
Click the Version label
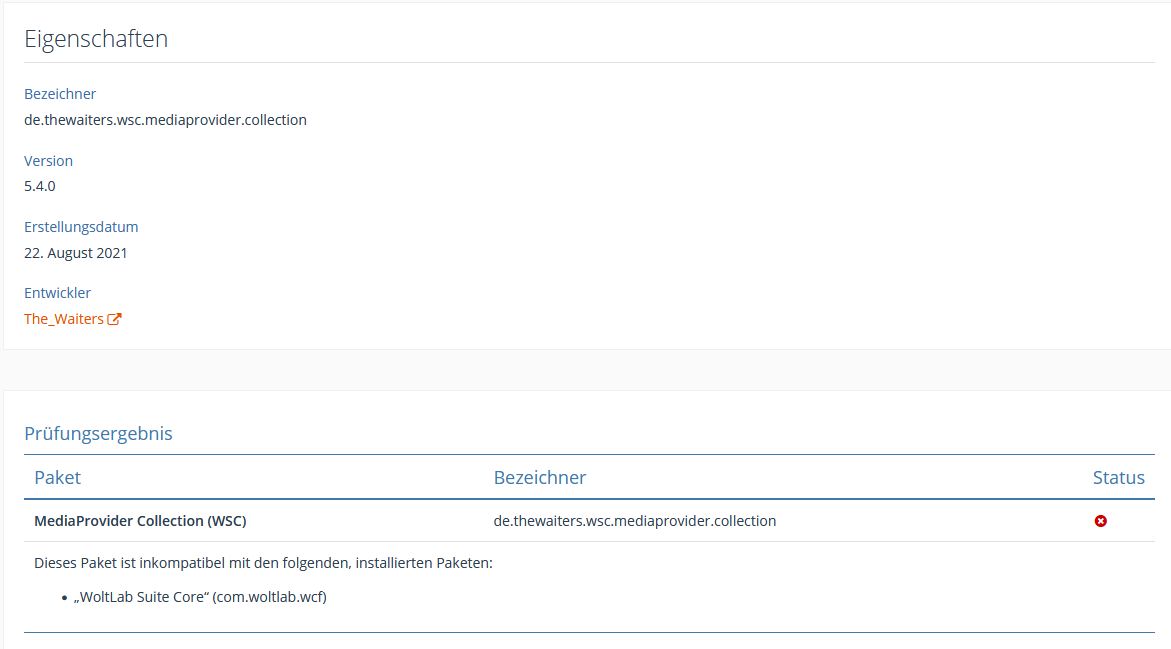click(48, 161)
